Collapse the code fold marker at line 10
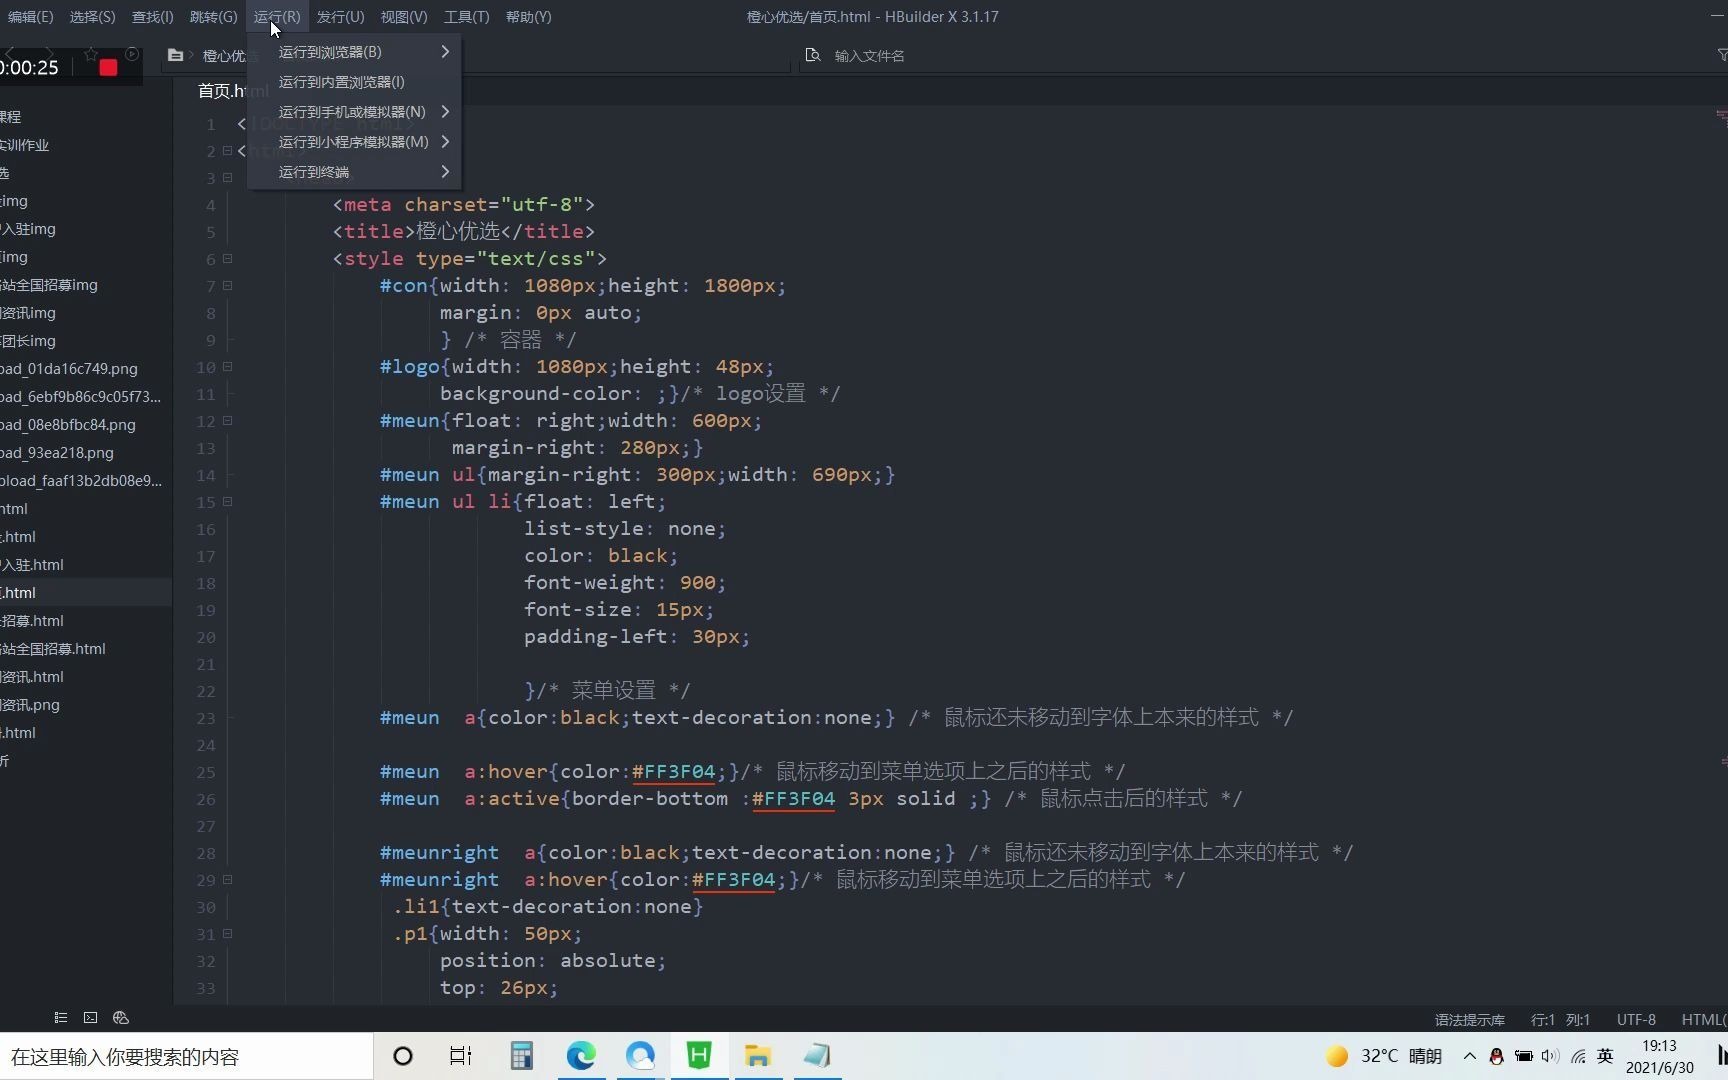 pos(228,366)
